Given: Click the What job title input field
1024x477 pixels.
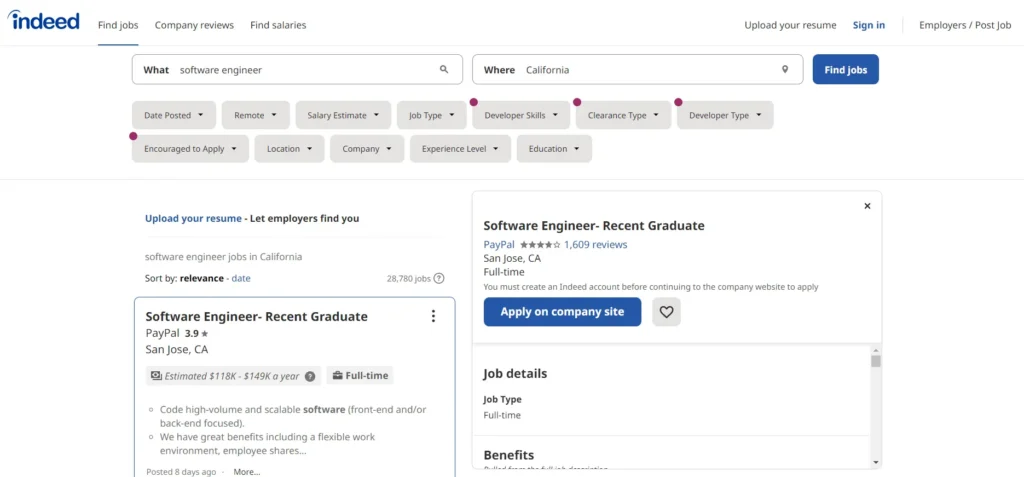Looking at the screenshot, I should click(x=305, y=70).
